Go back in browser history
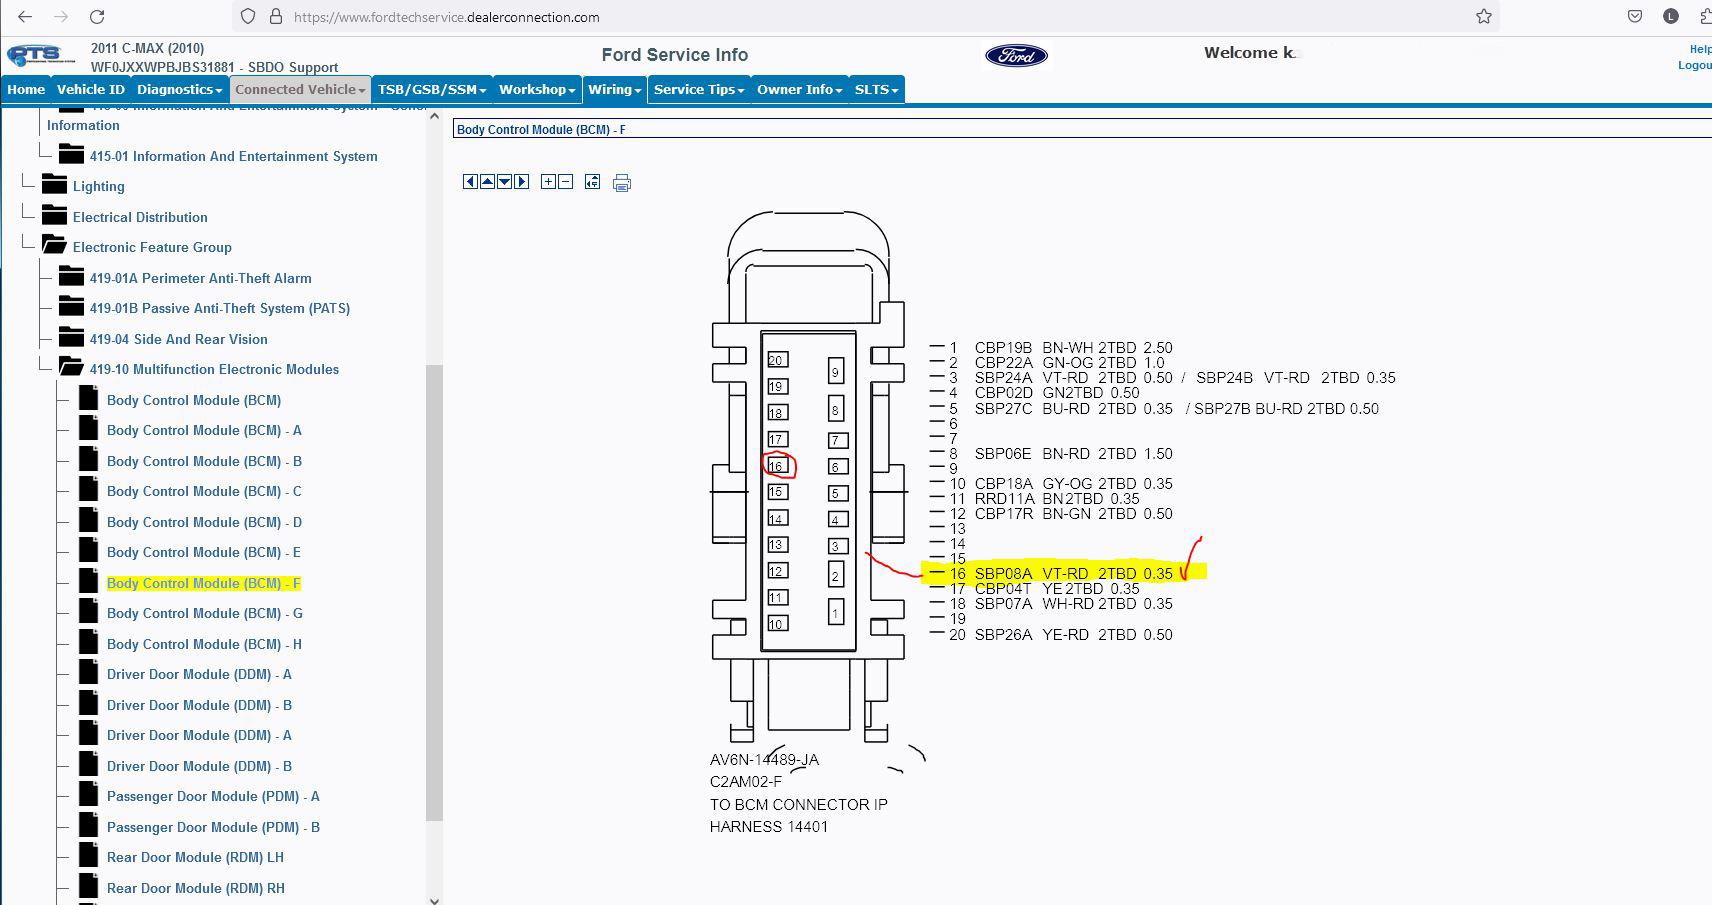The width and height of the screenshot is (1712, 905). click(25, 17)
